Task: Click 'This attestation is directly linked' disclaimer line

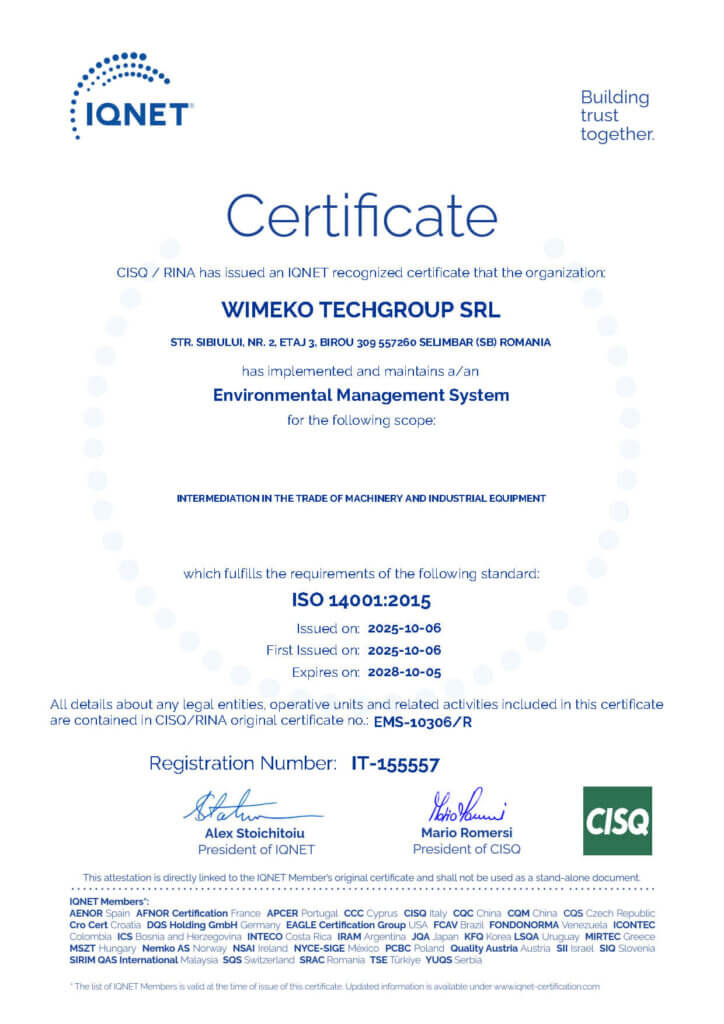Action: 361,878
